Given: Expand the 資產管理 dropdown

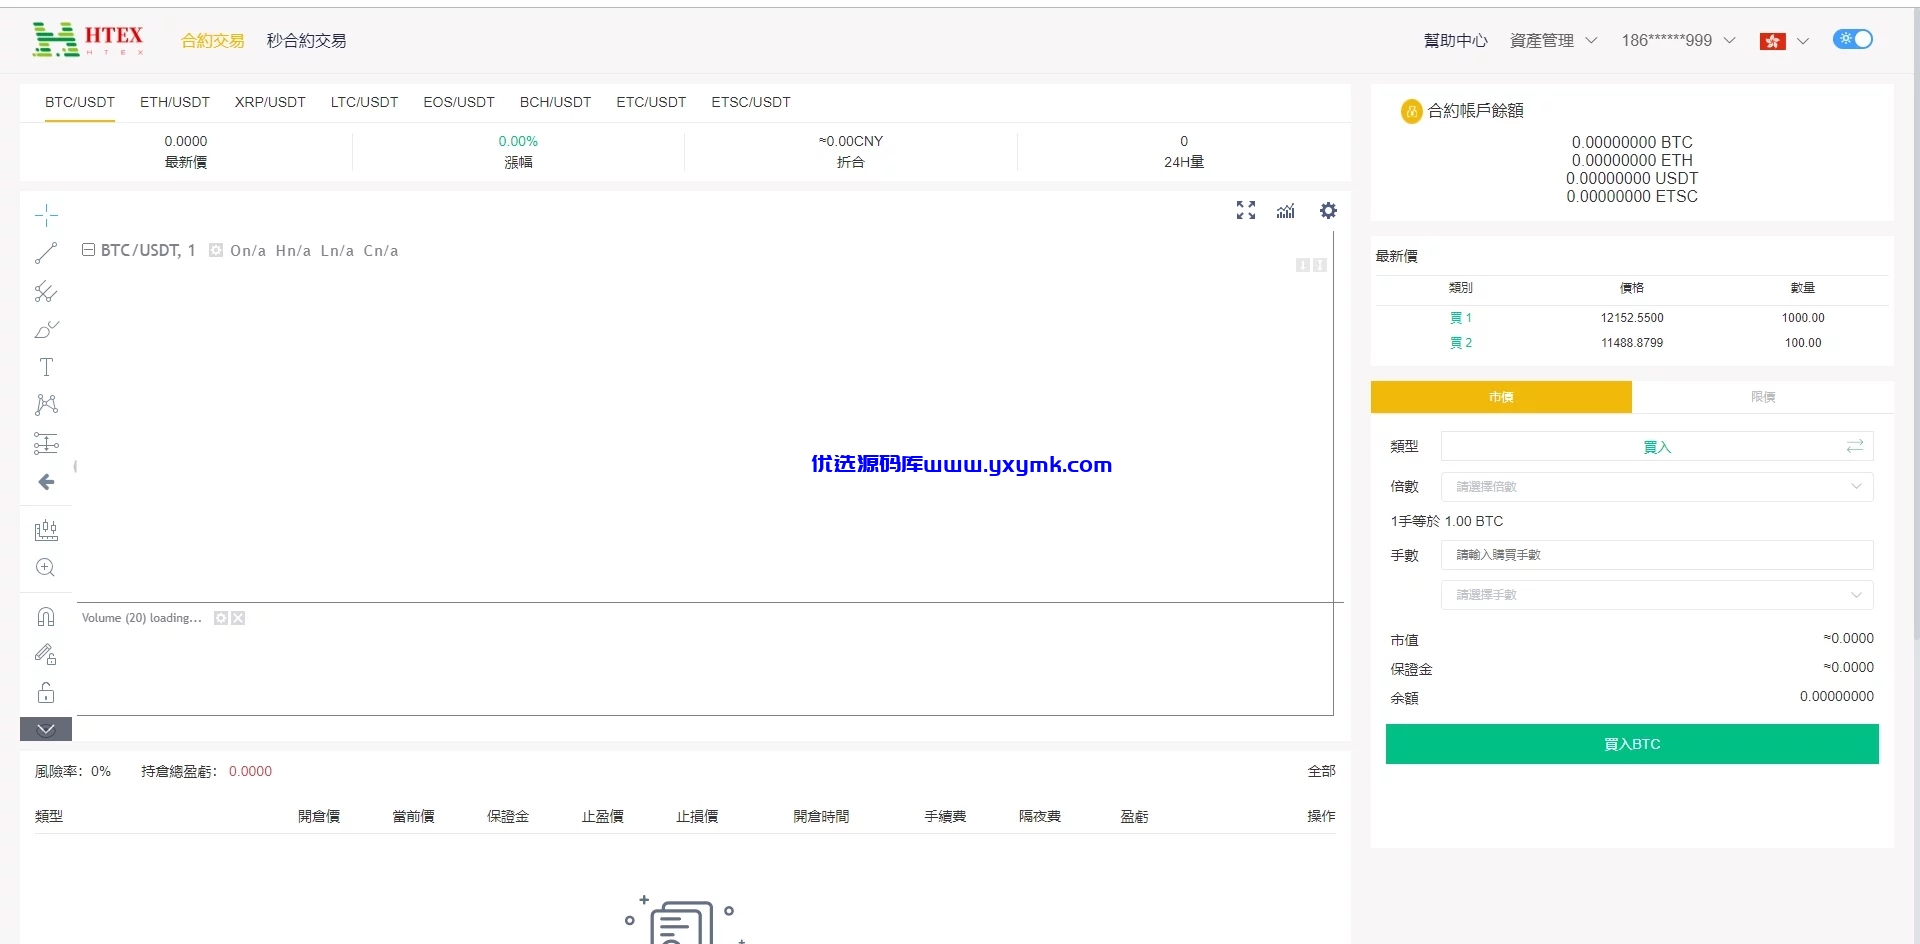Looking at the screenshot, I should 1553,40.
